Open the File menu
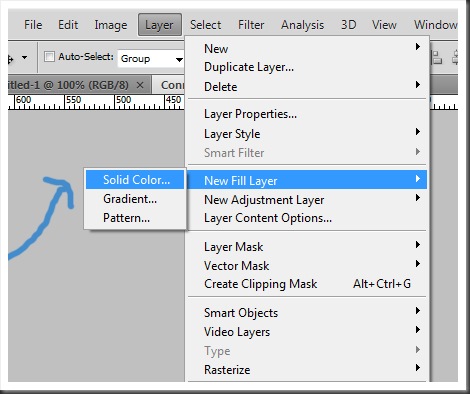Screen dimensions: 470x394 33,25
